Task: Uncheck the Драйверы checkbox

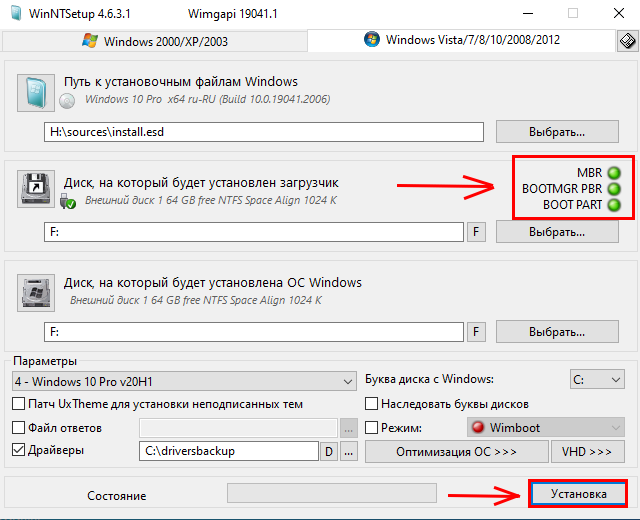Action: point(18,450)
